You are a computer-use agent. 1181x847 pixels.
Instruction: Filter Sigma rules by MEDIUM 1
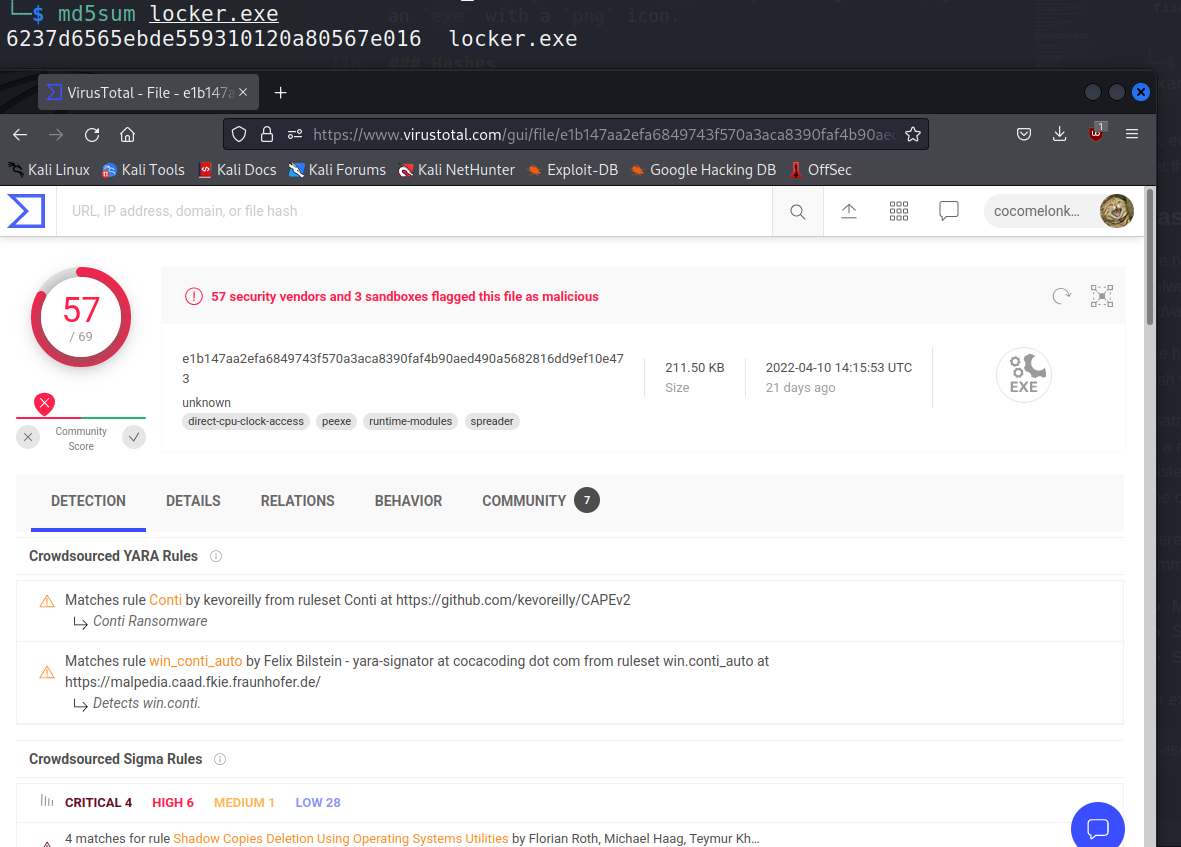tap(244, 803)
